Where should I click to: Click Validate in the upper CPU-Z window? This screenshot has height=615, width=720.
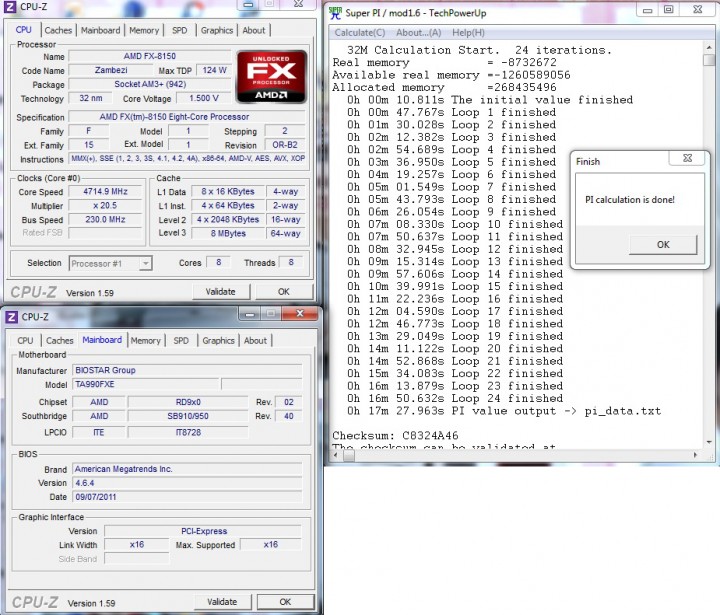click(221, 292)
